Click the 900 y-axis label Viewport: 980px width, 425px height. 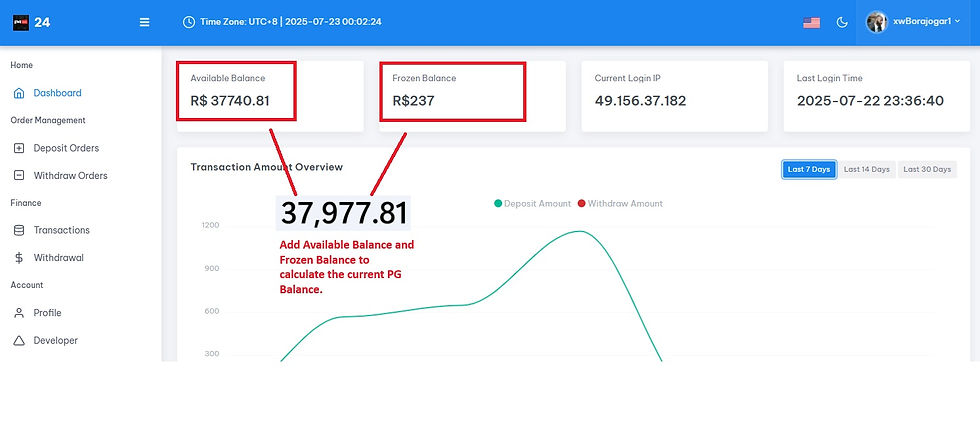pos(212,269)
